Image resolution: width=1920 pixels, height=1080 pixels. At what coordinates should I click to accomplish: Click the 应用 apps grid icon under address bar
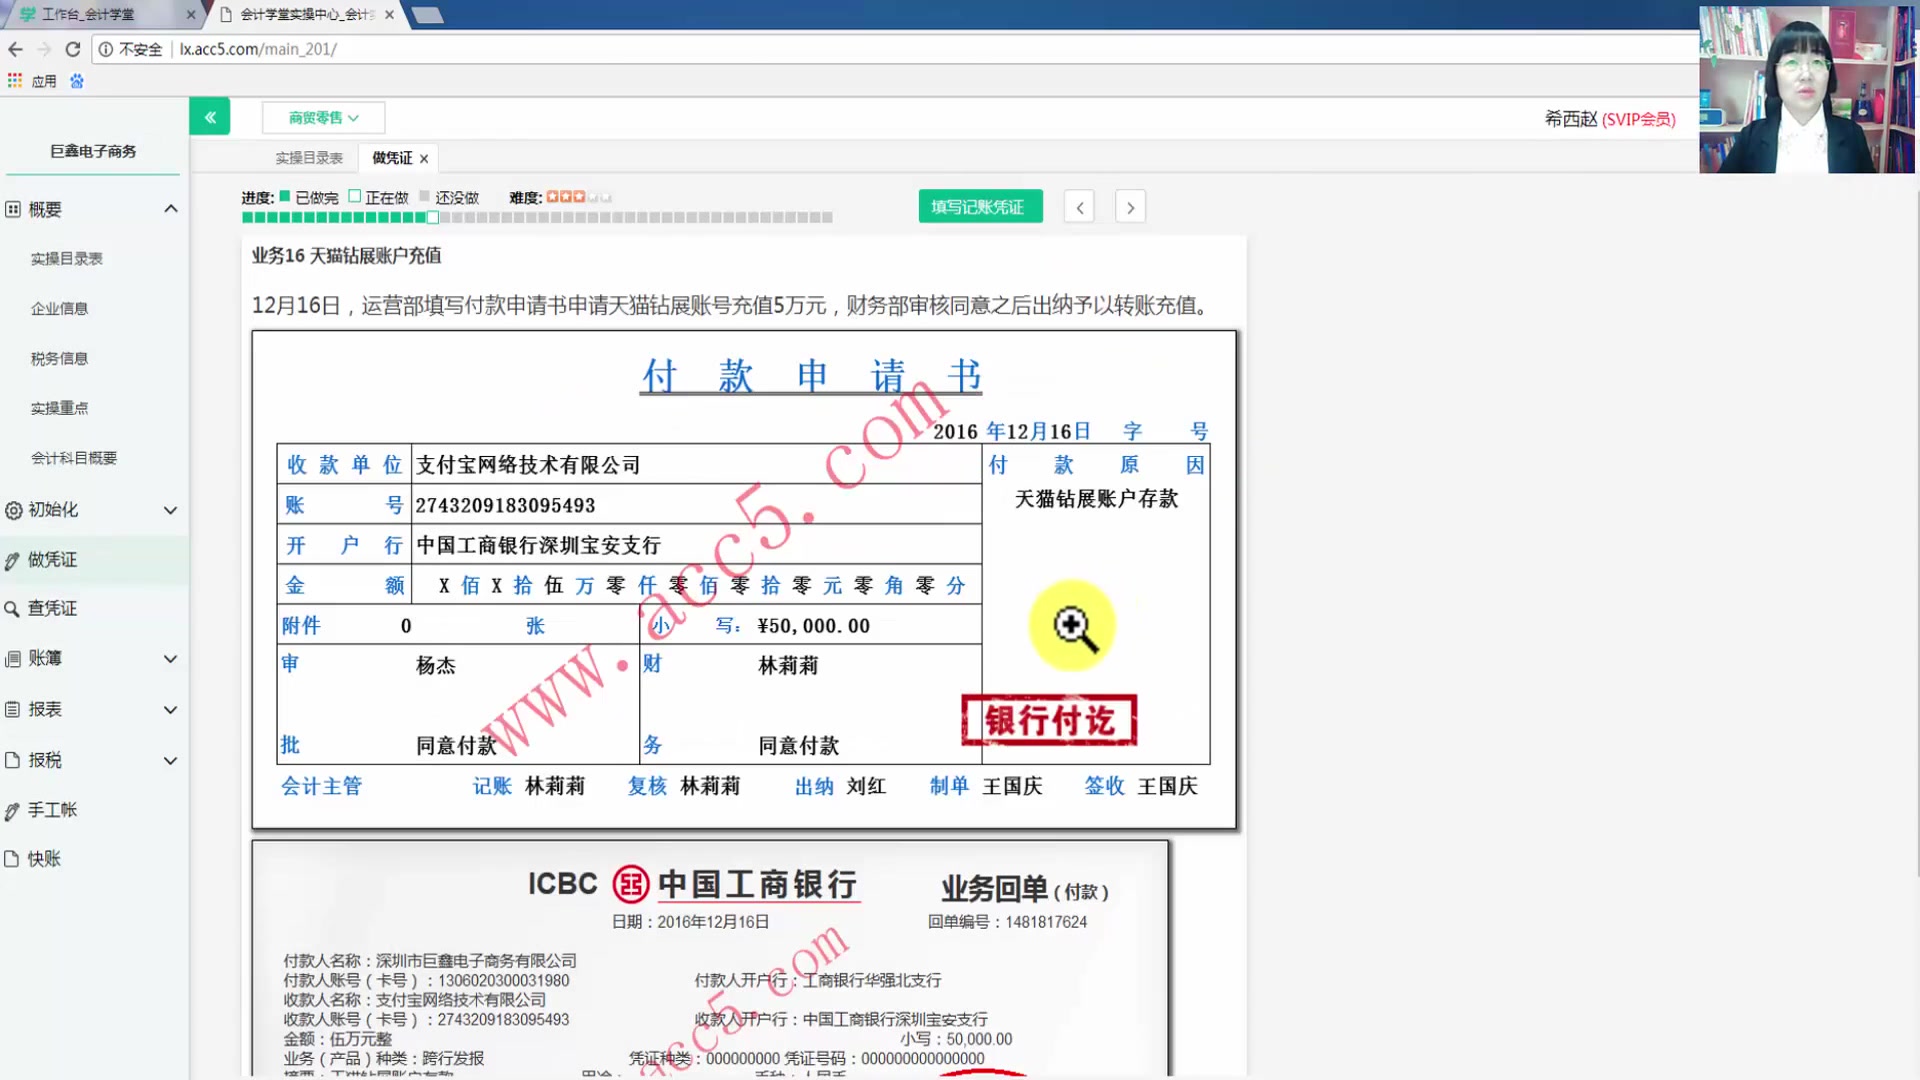(14, 80)
